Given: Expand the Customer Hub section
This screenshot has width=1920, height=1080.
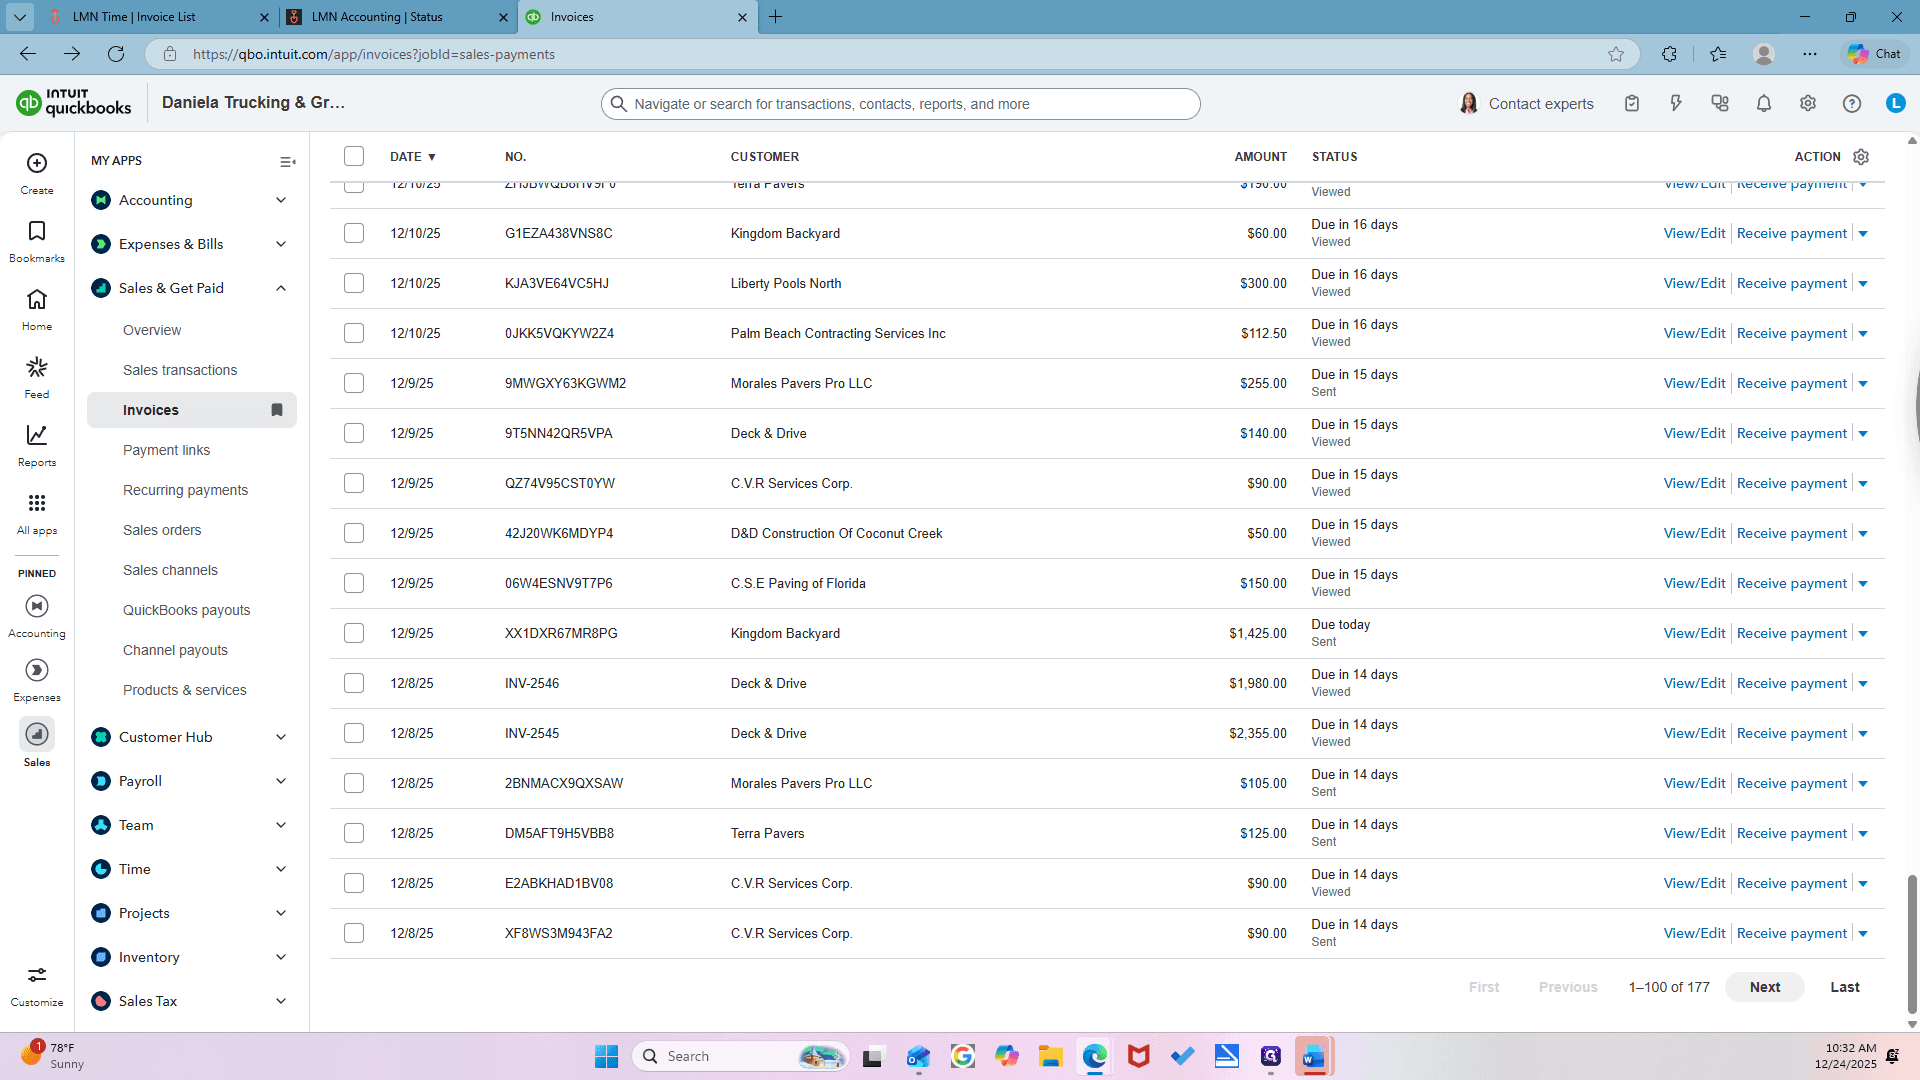Looking at the screenshot, I should pos(281,737).
